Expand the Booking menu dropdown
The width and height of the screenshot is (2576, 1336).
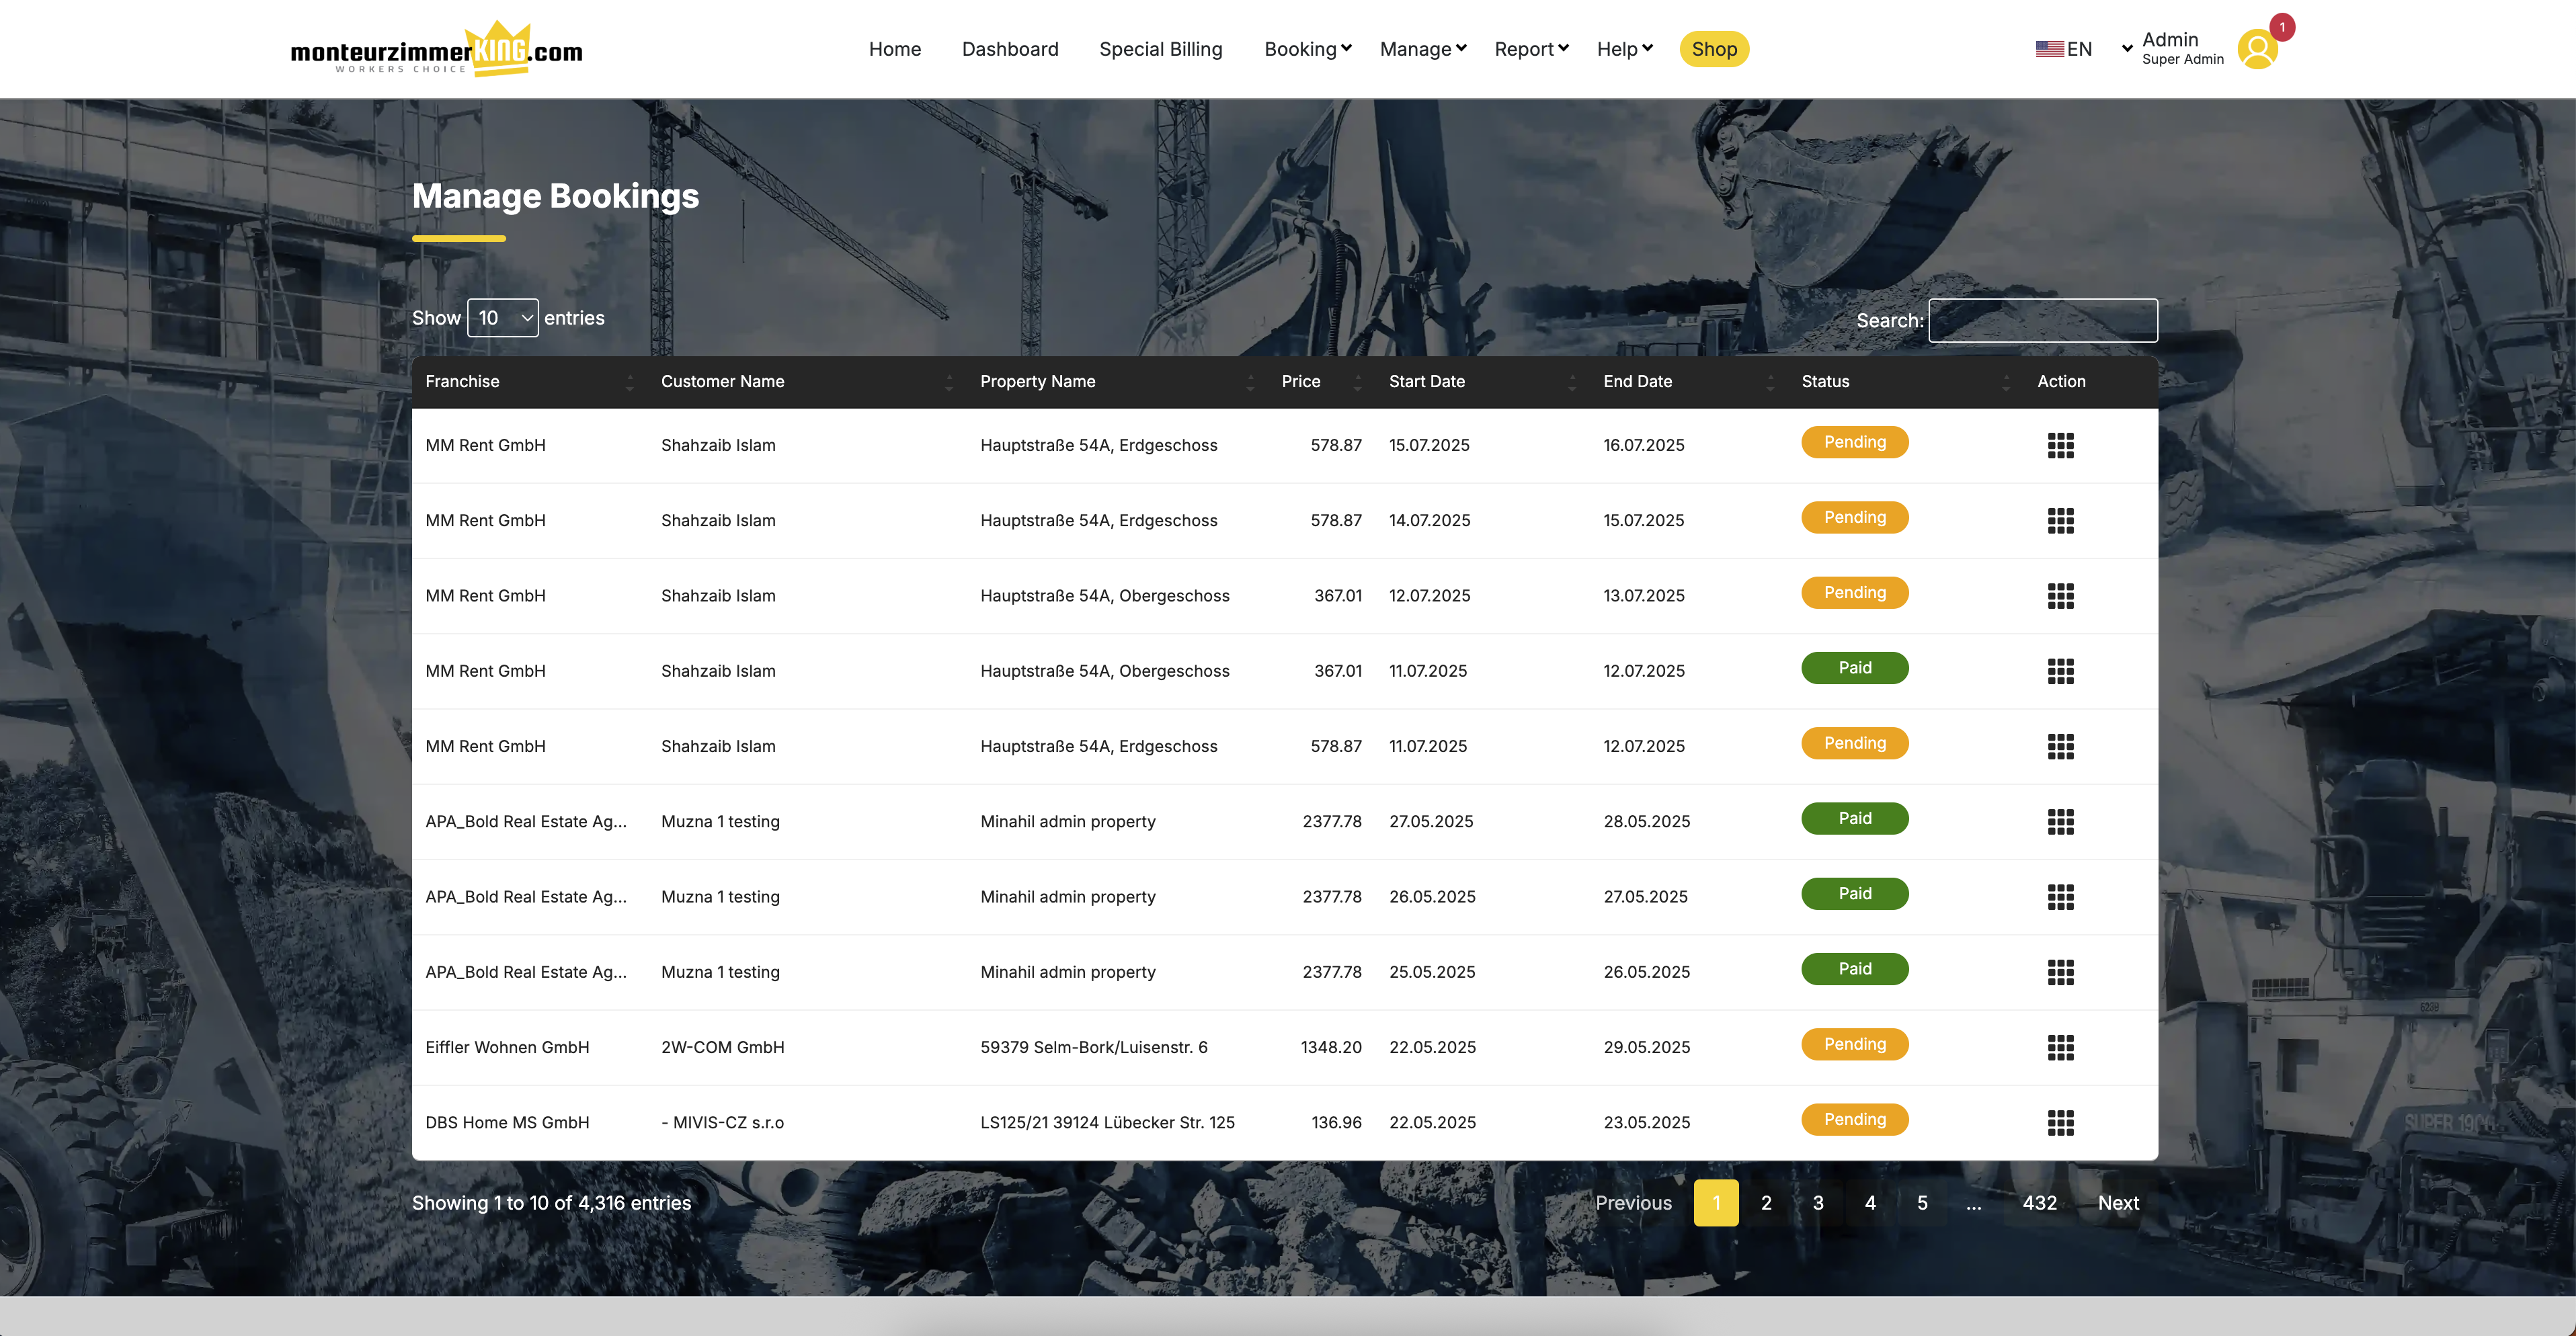coord(1307,49)
